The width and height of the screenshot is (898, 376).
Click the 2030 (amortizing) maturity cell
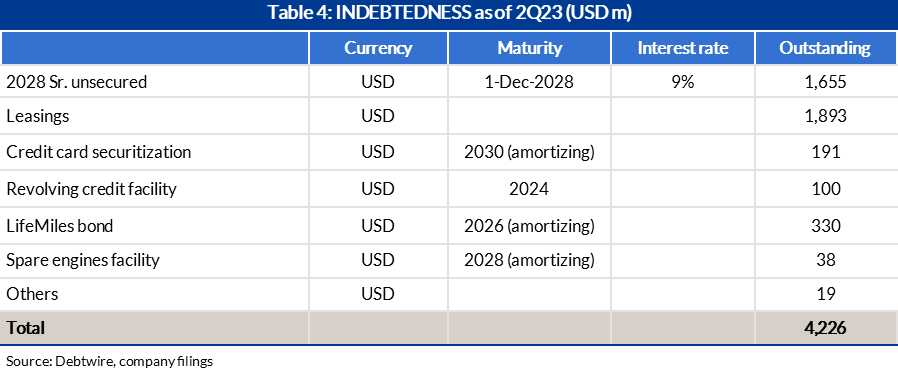pyautogui.click(x=529, y=152)
